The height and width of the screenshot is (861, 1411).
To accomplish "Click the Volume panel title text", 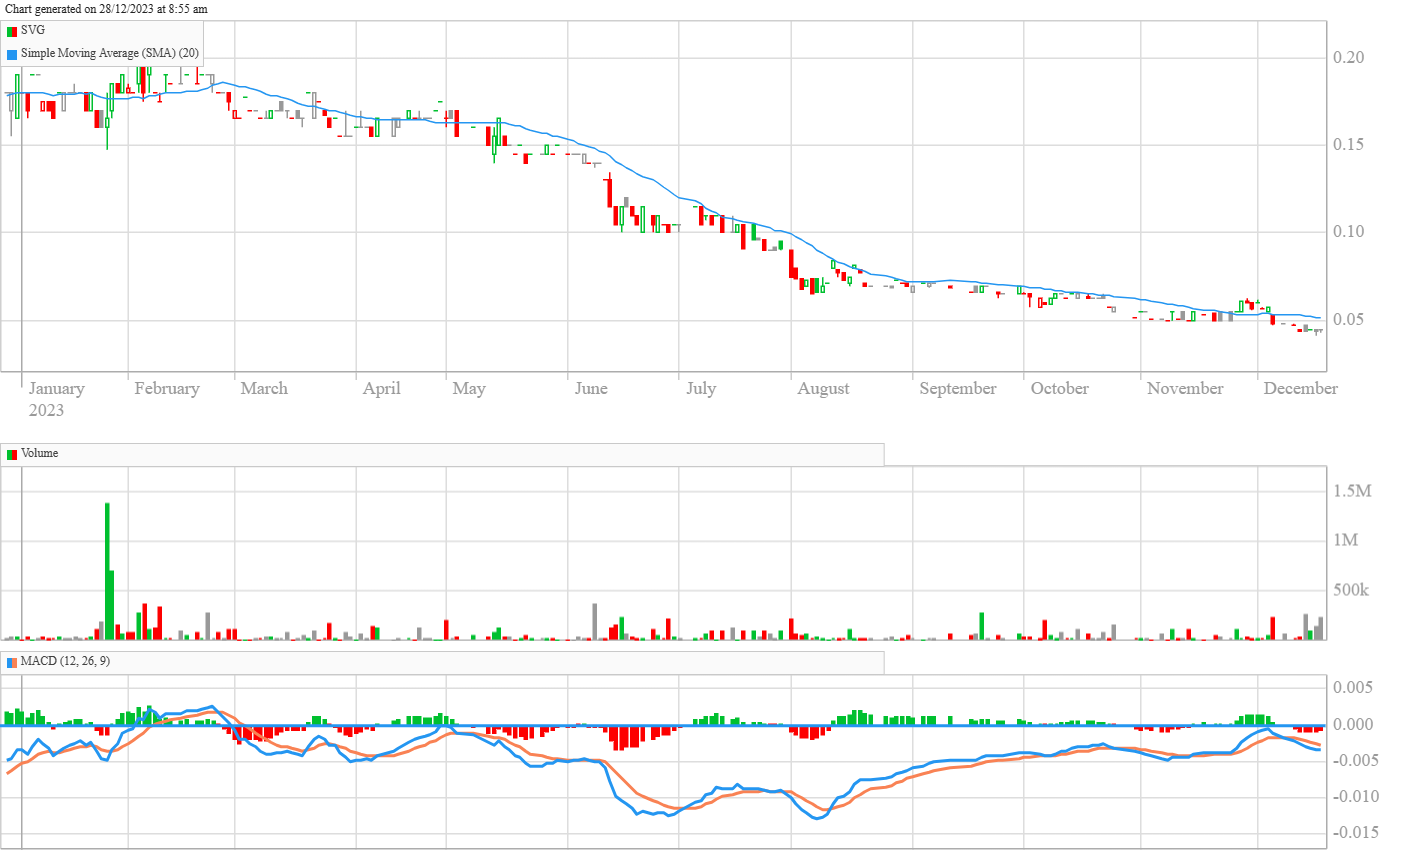I will pos(40,453).
